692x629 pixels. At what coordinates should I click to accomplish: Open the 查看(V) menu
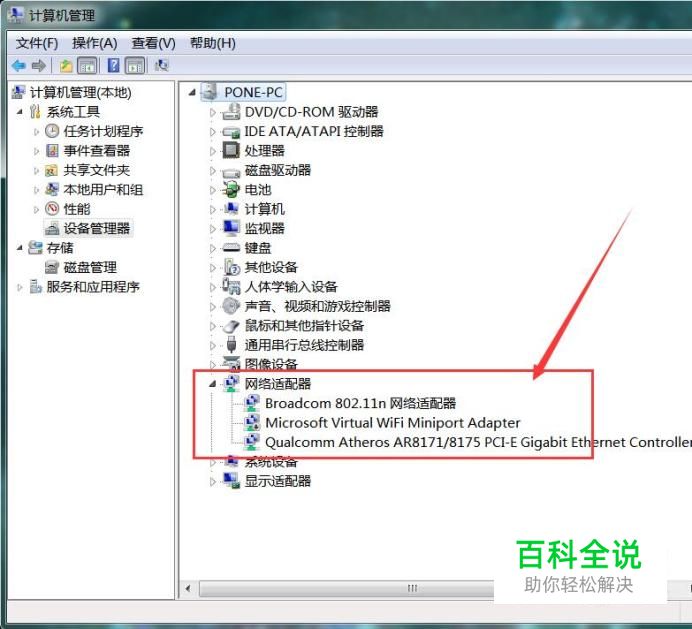(x=153, y=43)
